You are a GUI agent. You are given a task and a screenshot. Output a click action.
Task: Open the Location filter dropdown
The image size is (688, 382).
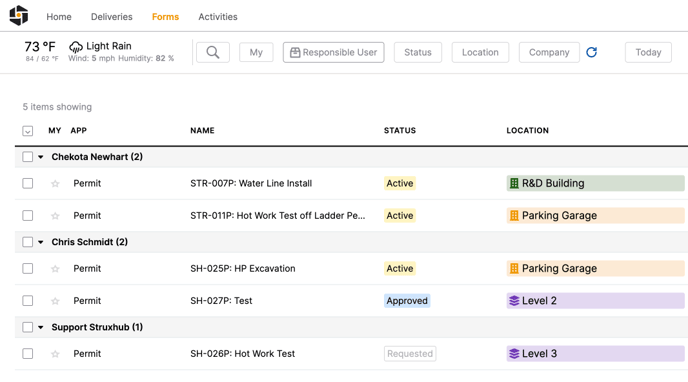(480, 52)
